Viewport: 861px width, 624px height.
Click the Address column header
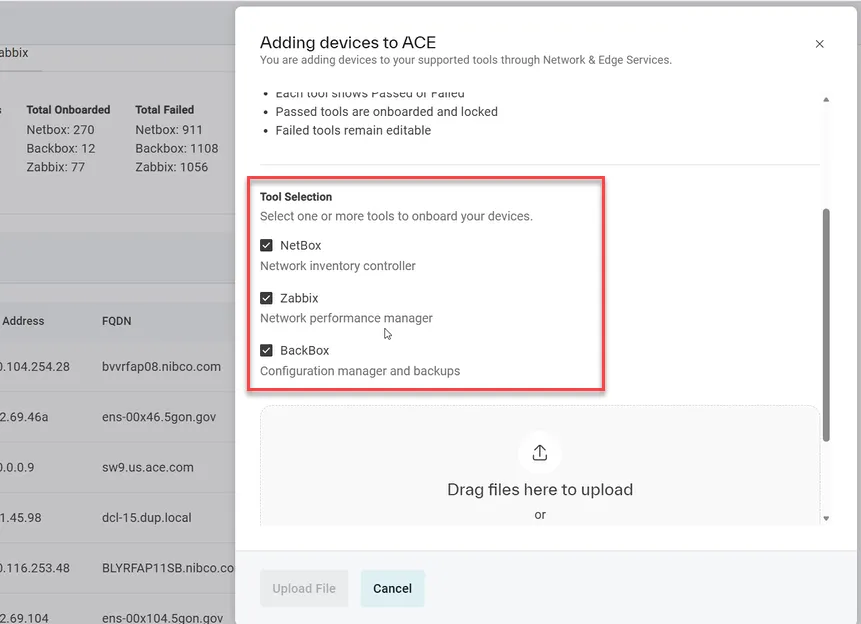click(x=23, y=321)
